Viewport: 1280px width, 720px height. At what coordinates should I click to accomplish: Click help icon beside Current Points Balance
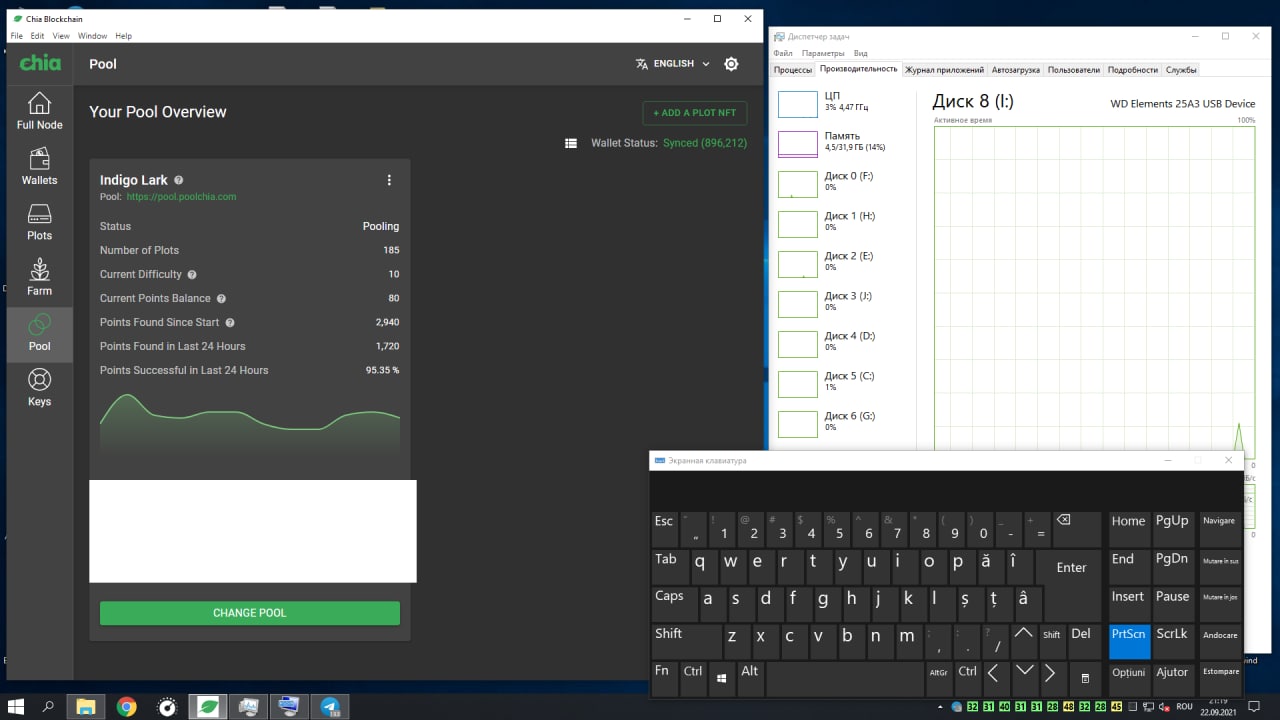click(x=221, y=298)
